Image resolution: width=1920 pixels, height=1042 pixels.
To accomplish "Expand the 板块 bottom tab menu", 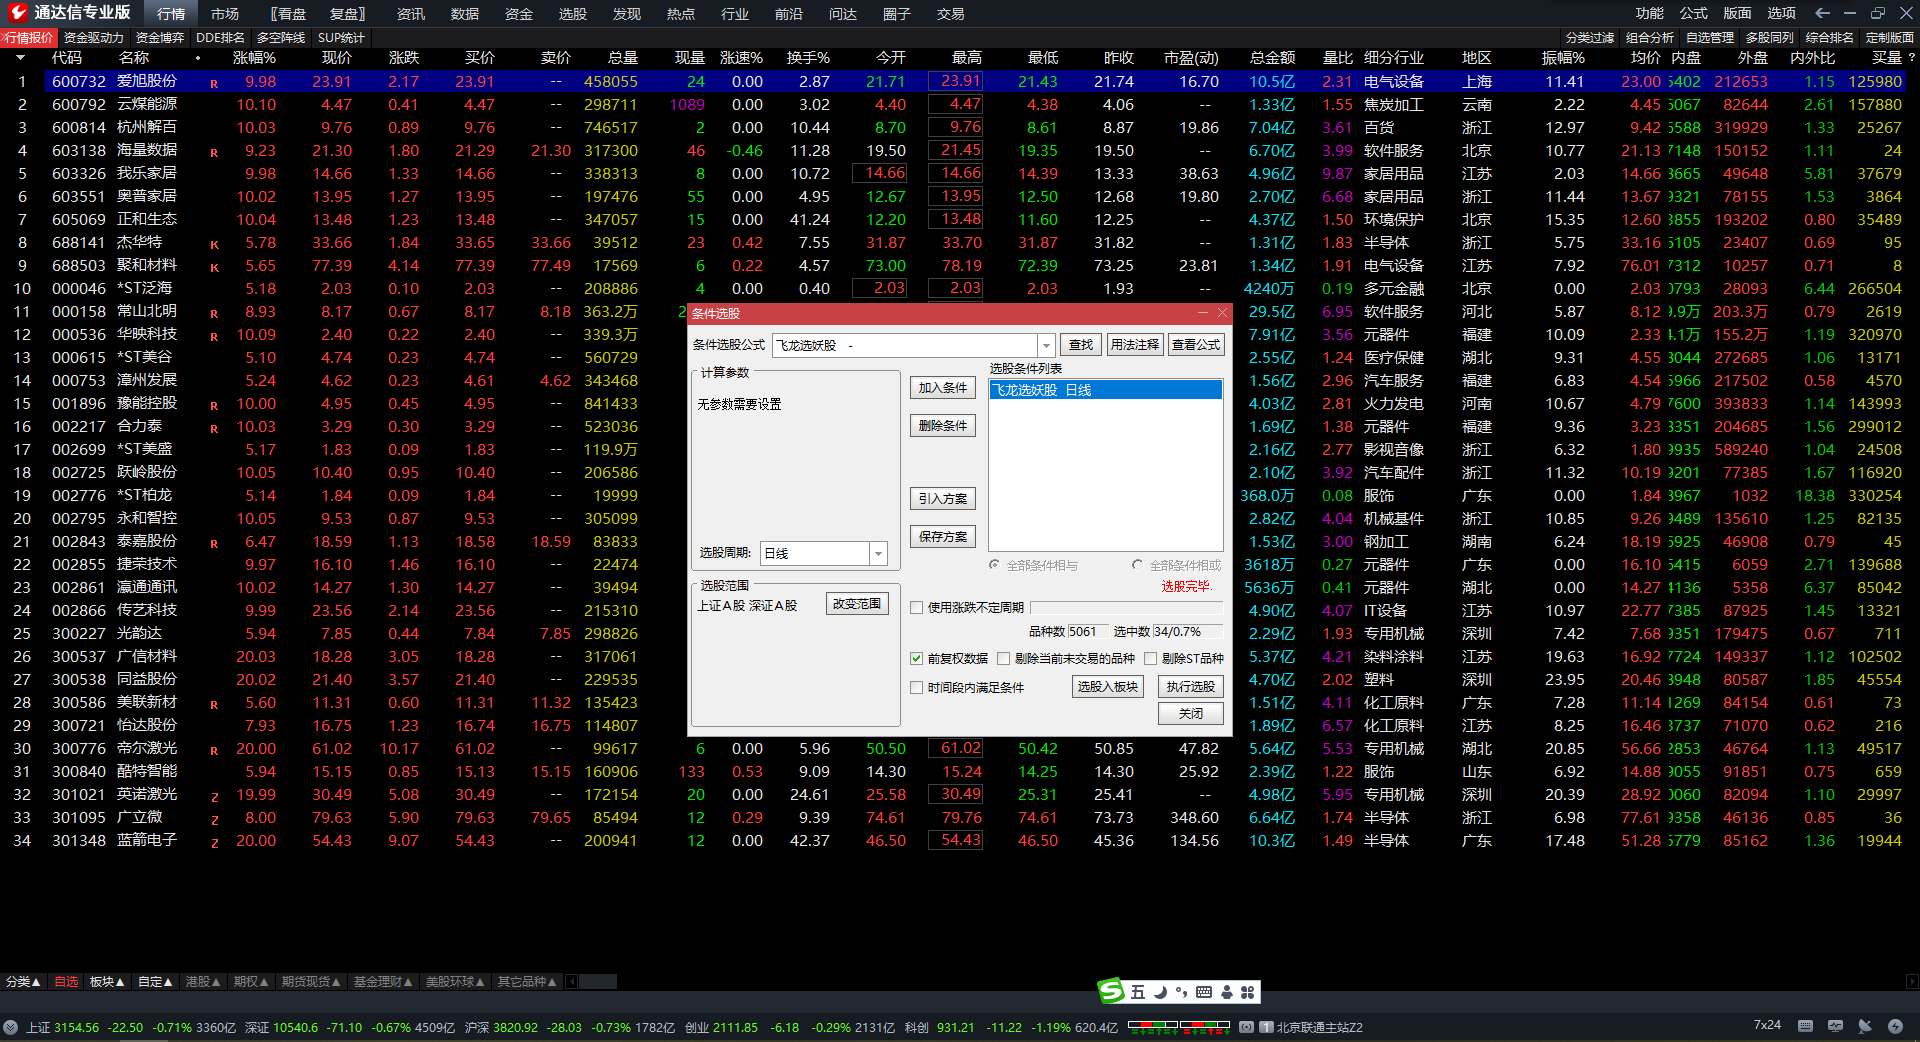I will tap(107, 982).
